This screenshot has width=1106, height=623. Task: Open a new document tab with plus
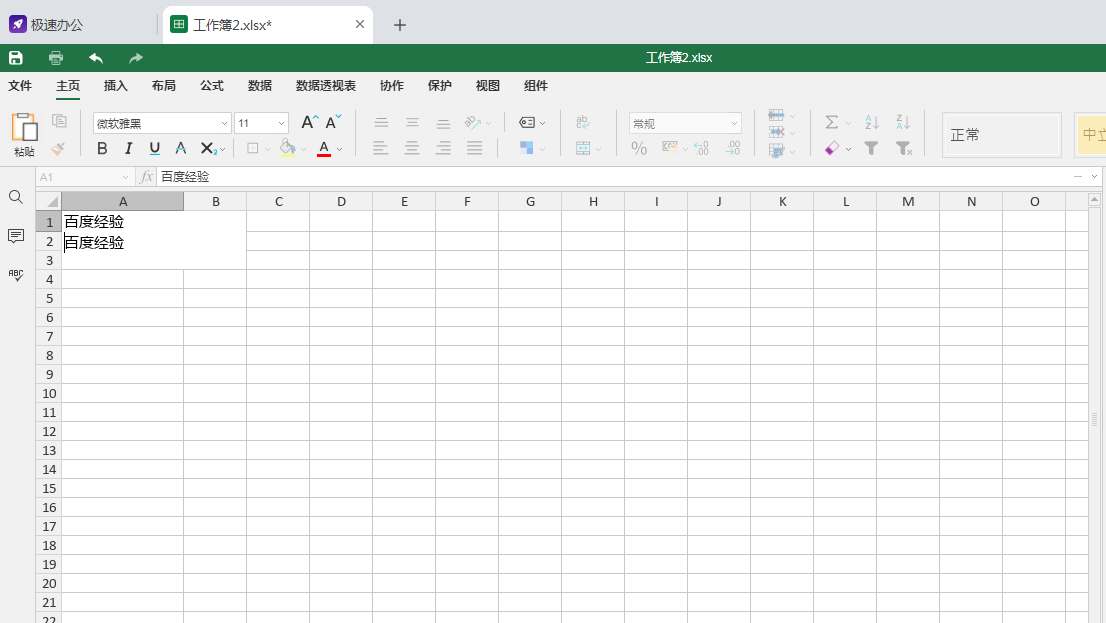pyautogui.click(x=399, y=25)
